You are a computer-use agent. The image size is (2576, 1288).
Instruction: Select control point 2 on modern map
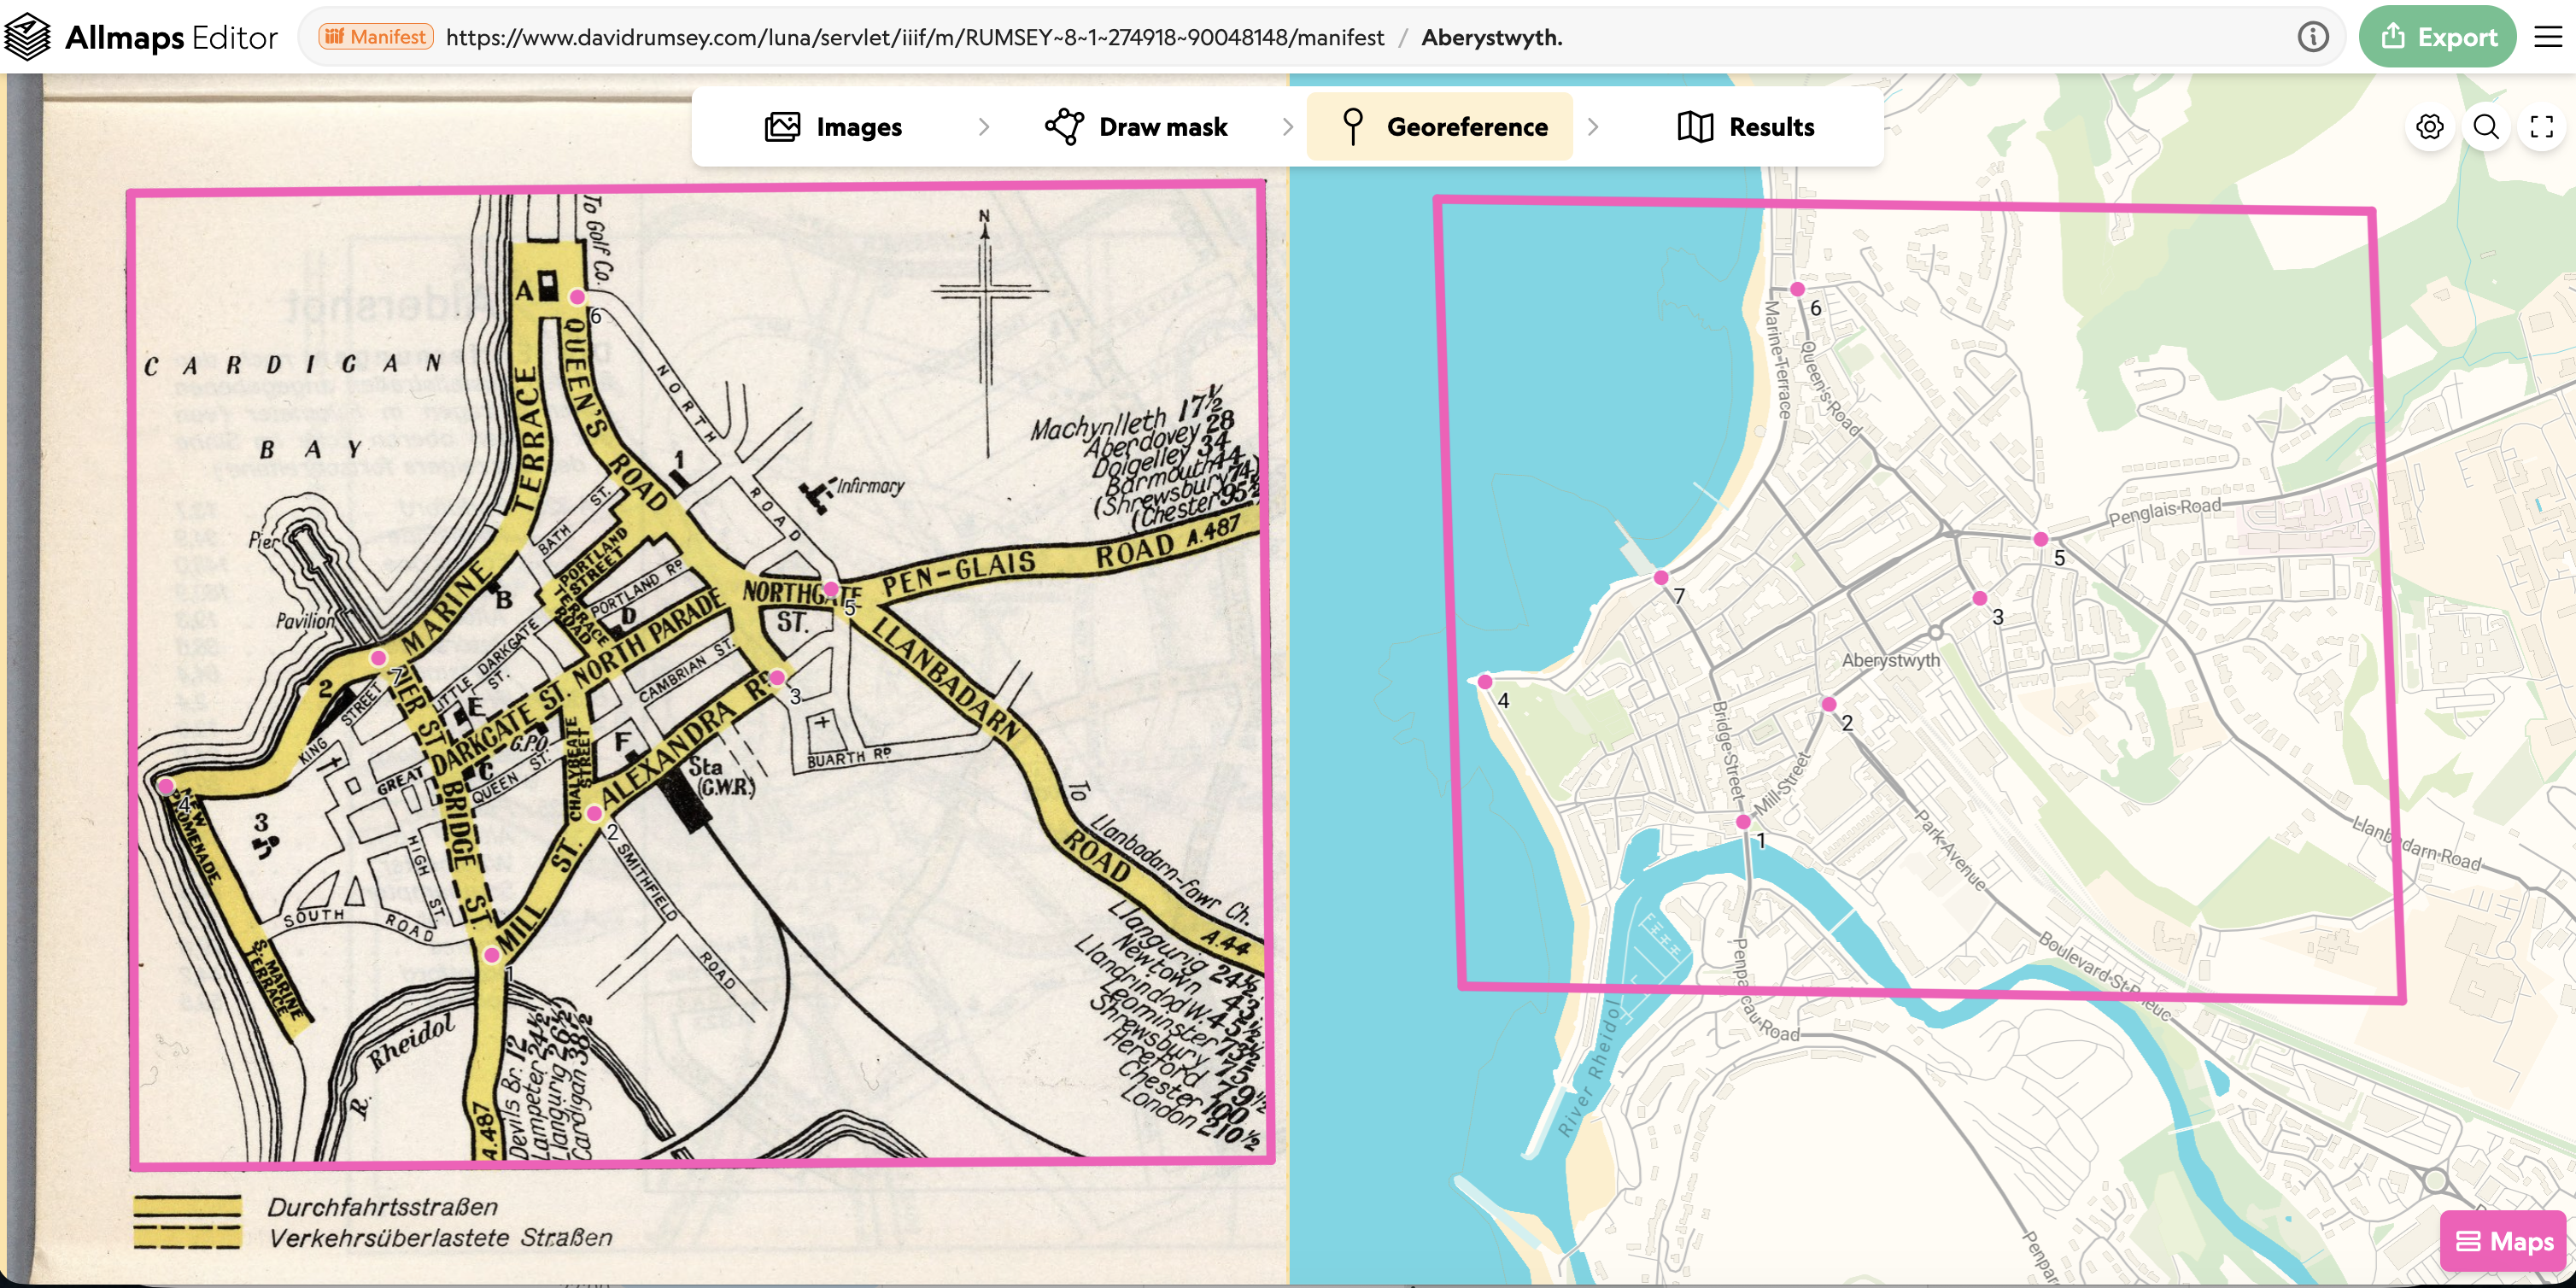1829,704
